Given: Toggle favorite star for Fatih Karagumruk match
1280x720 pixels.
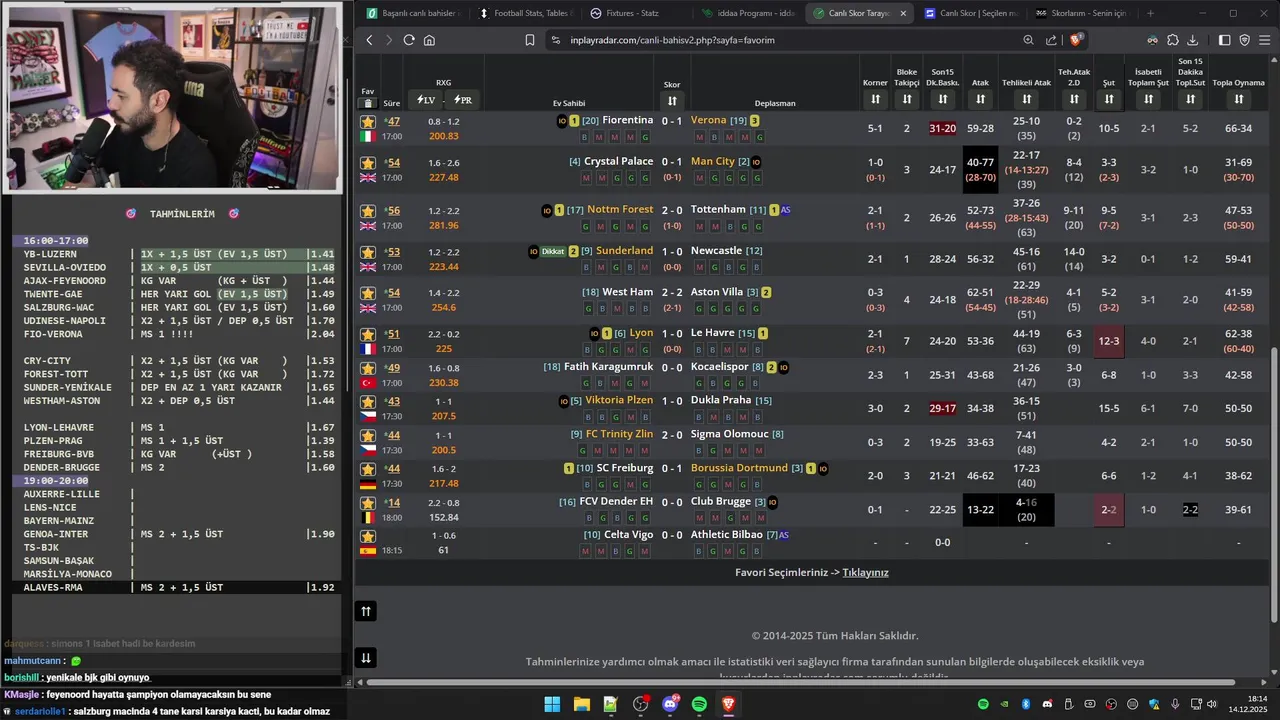Looking at the screenshot, I should click(x=368, y=368).
